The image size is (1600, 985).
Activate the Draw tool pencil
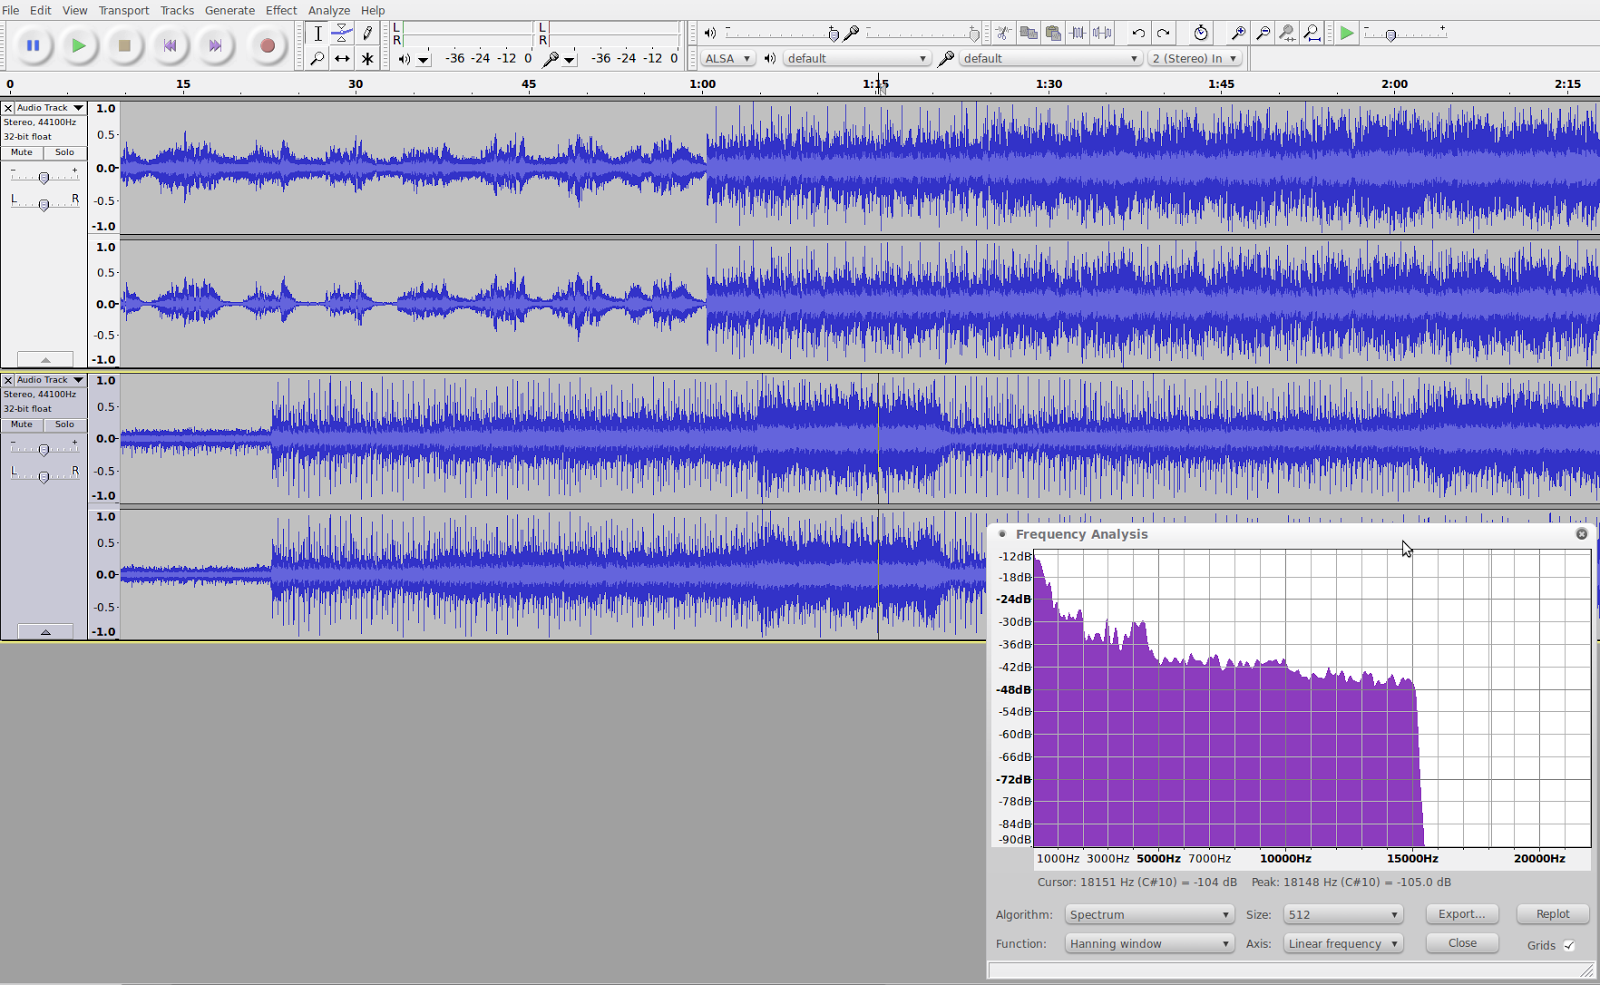(x=366, y=33)
